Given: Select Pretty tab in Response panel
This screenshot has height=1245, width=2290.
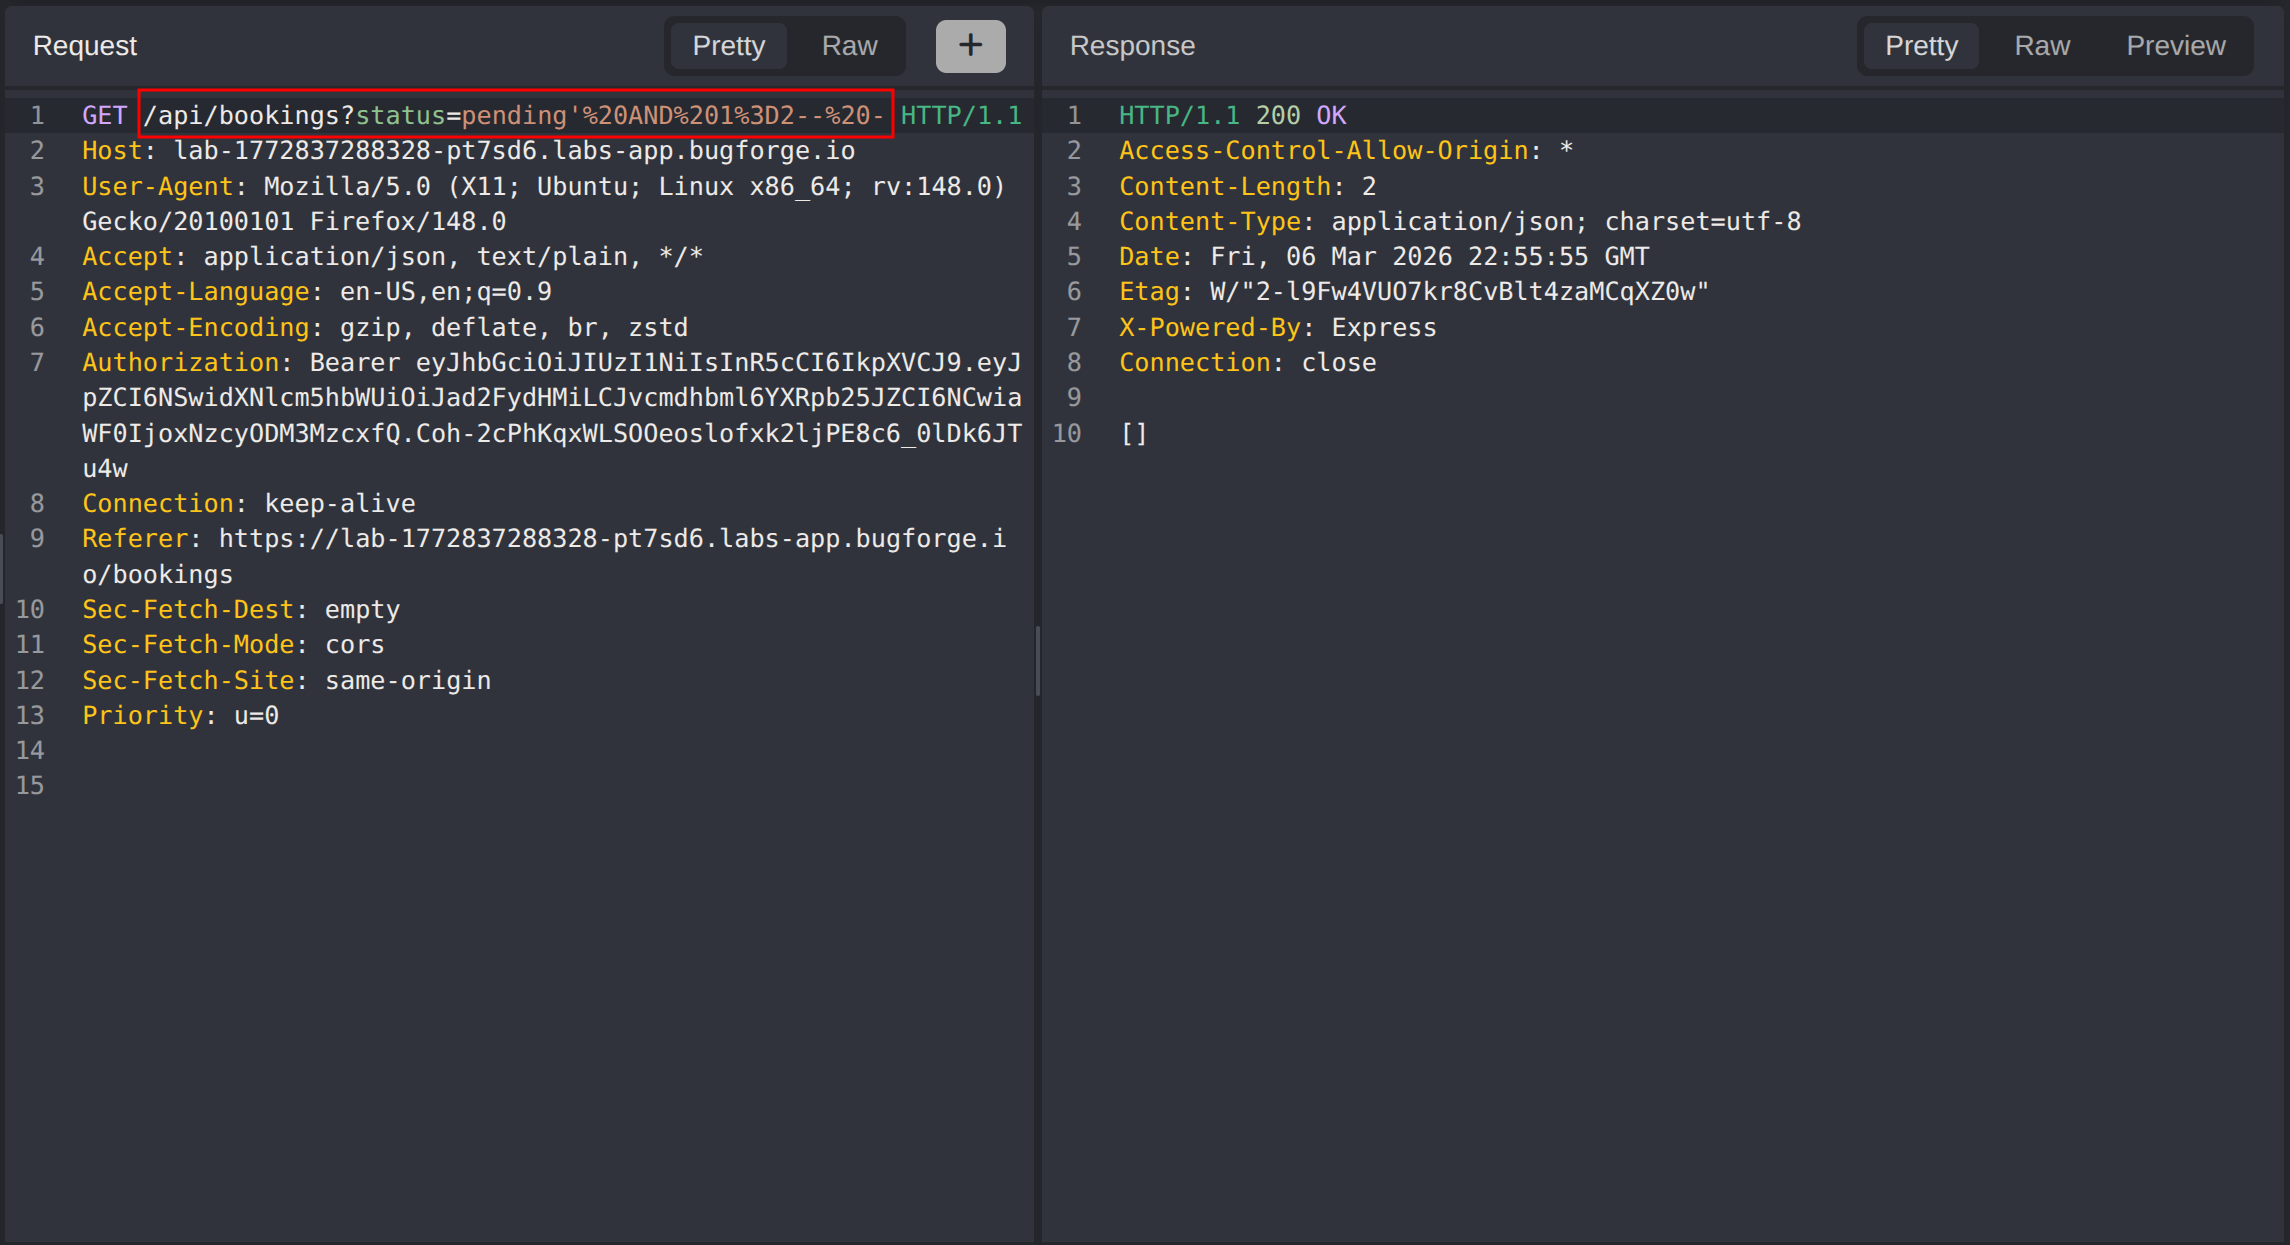Looking at the screenshot, I should 1920,46.
